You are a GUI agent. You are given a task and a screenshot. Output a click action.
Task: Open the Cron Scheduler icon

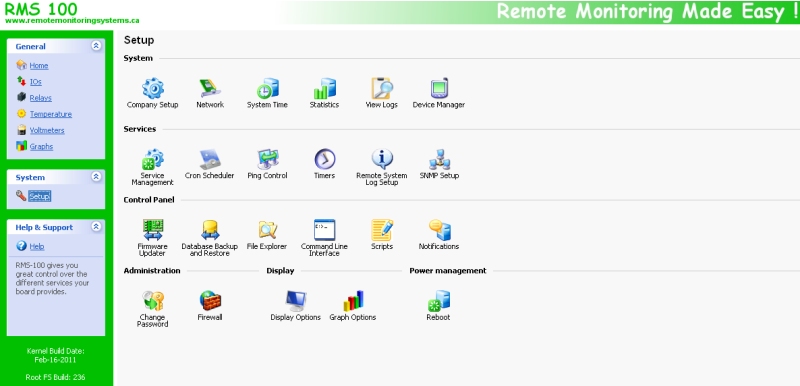pyautogui.click(x=210, y=159)
